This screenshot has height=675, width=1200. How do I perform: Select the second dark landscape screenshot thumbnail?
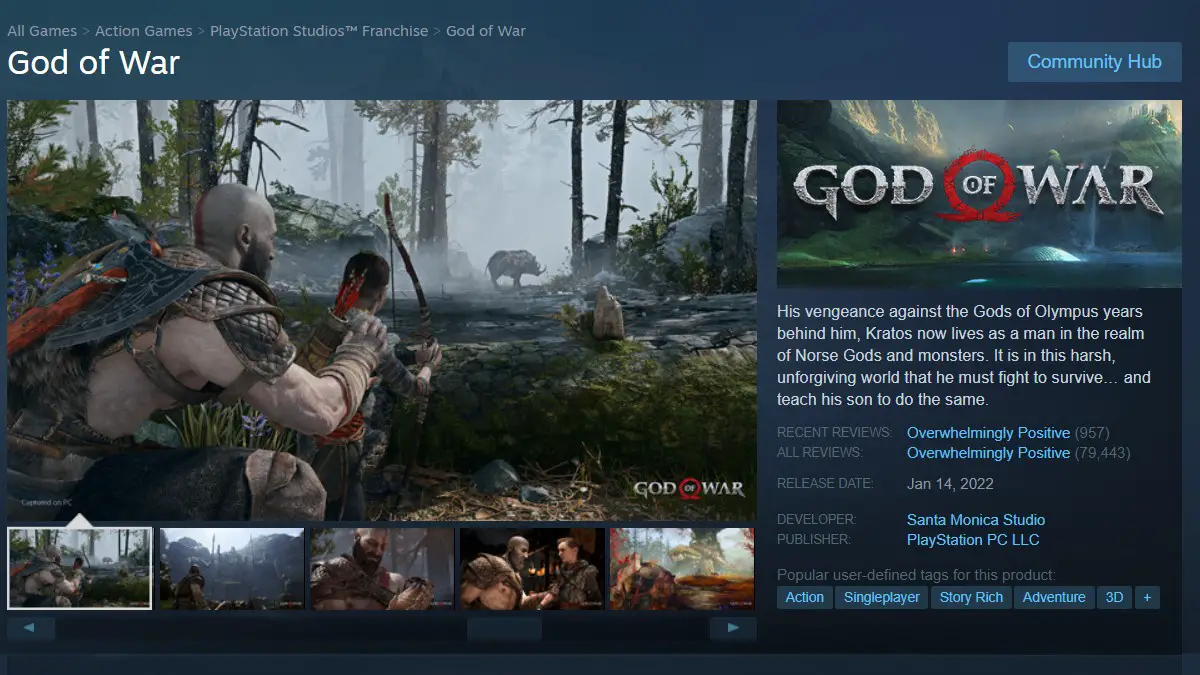click(x=232, y=569)
